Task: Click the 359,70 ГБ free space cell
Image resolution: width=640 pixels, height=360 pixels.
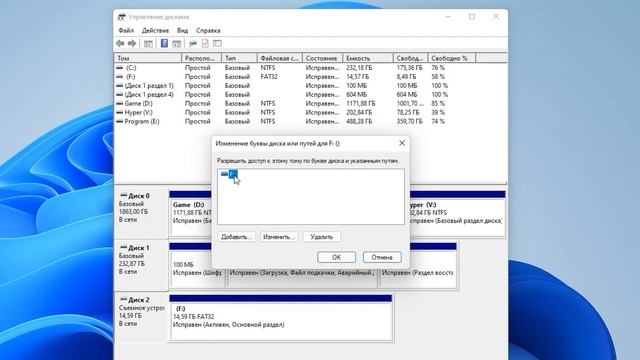Action: click(409, 122)
